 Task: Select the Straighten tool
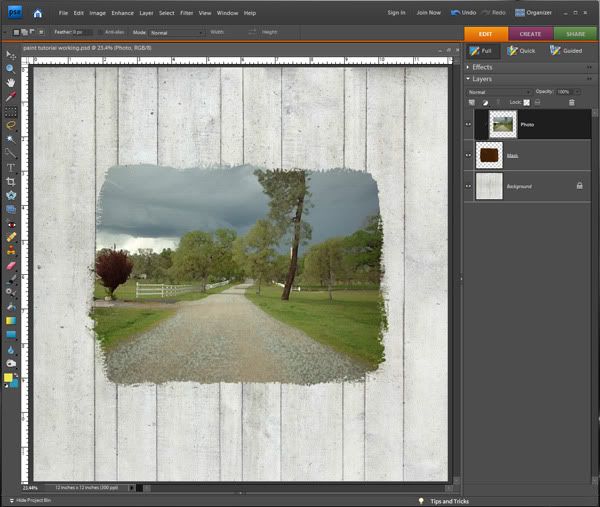(x=11, y=209)
